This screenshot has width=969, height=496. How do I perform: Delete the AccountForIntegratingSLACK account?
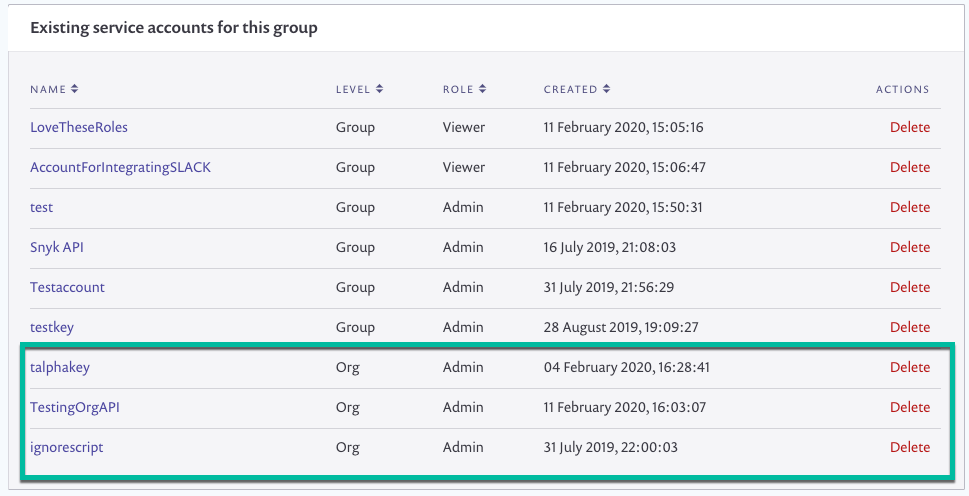pos(910,167)
